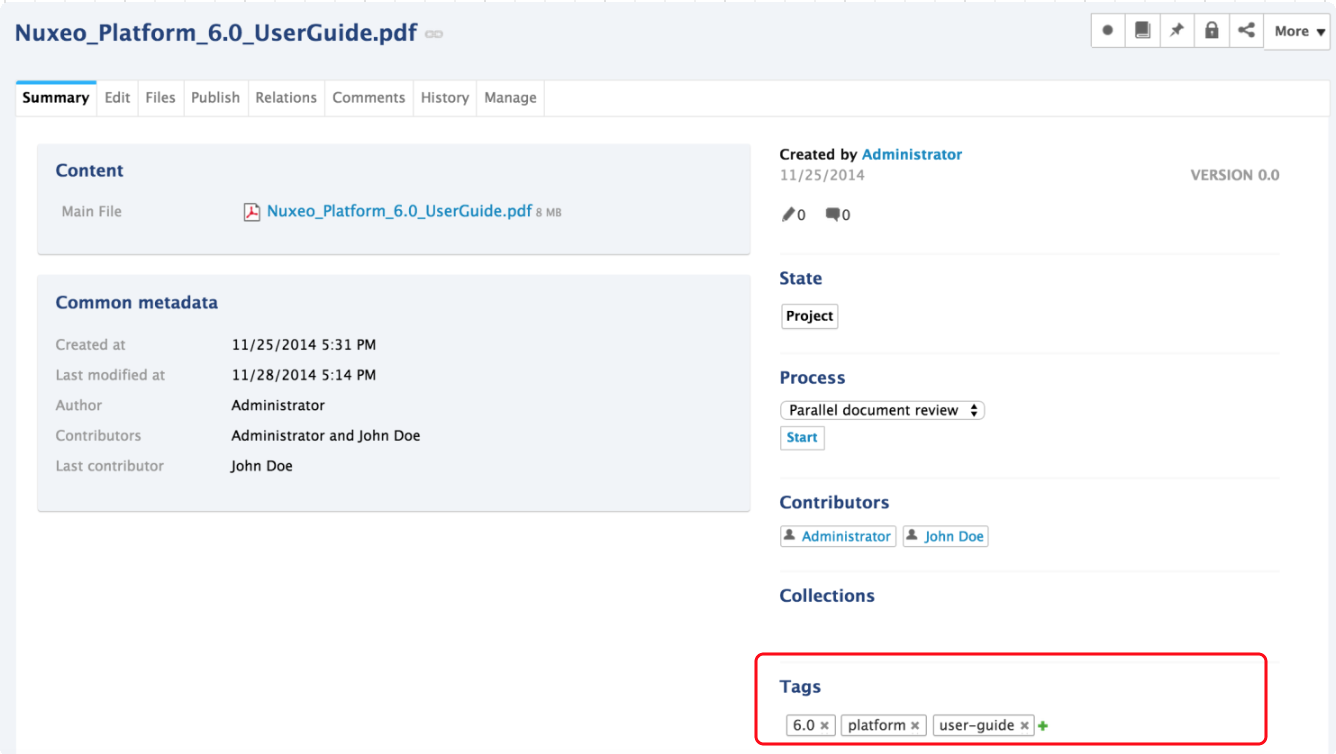Click the creation date 11/25/2014 under Created by

[822, 175]
